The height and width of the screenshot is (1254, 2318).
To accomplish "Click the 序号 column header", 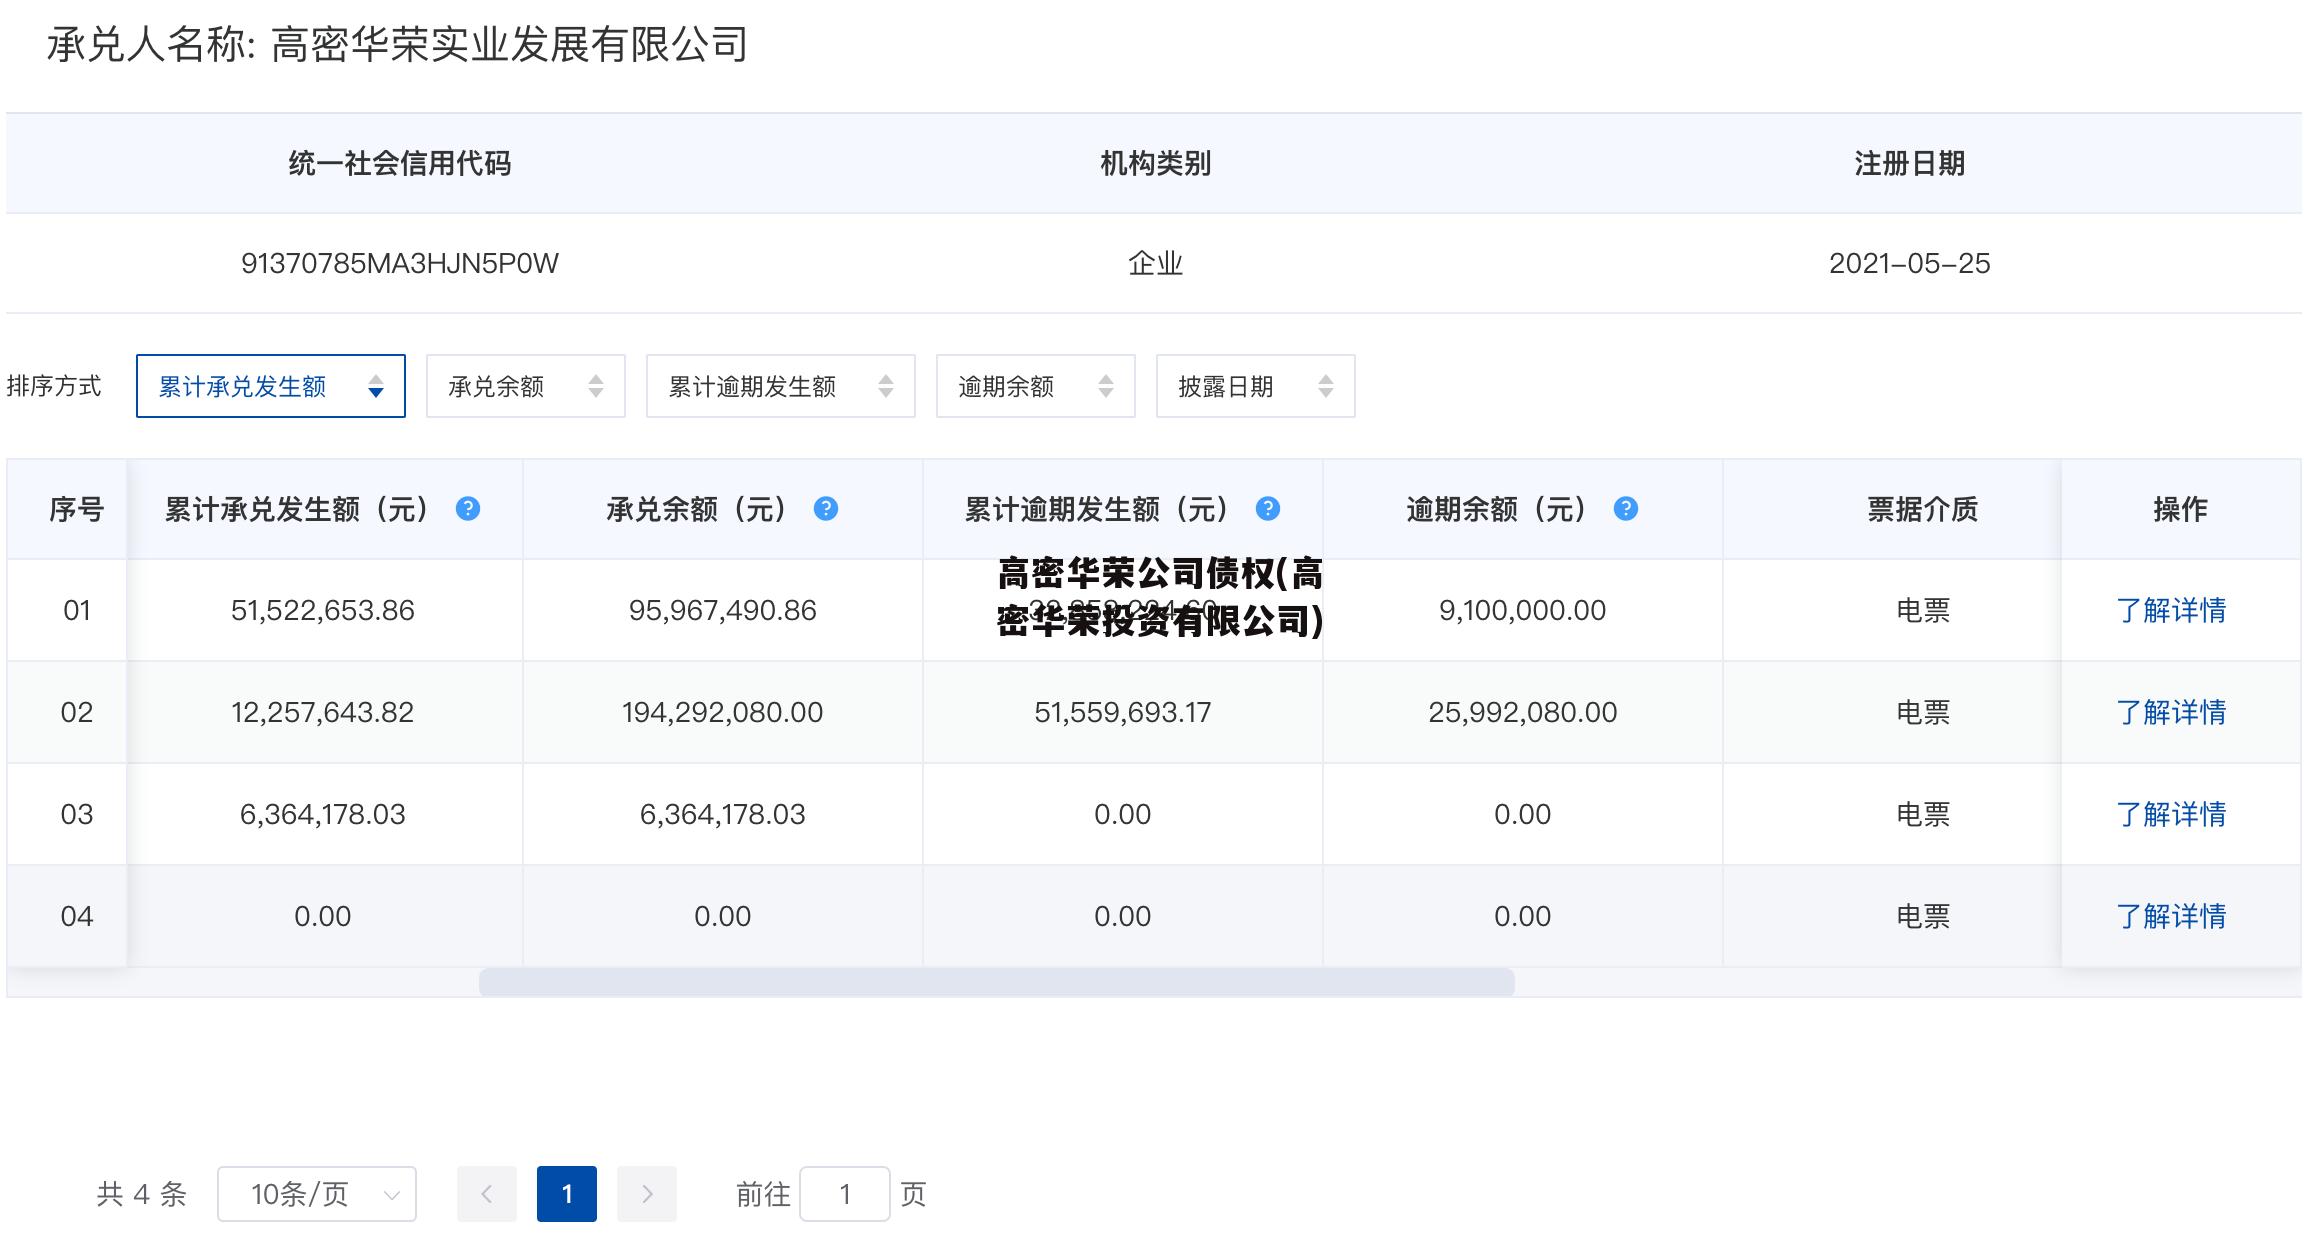I will (x=77, y=509).
